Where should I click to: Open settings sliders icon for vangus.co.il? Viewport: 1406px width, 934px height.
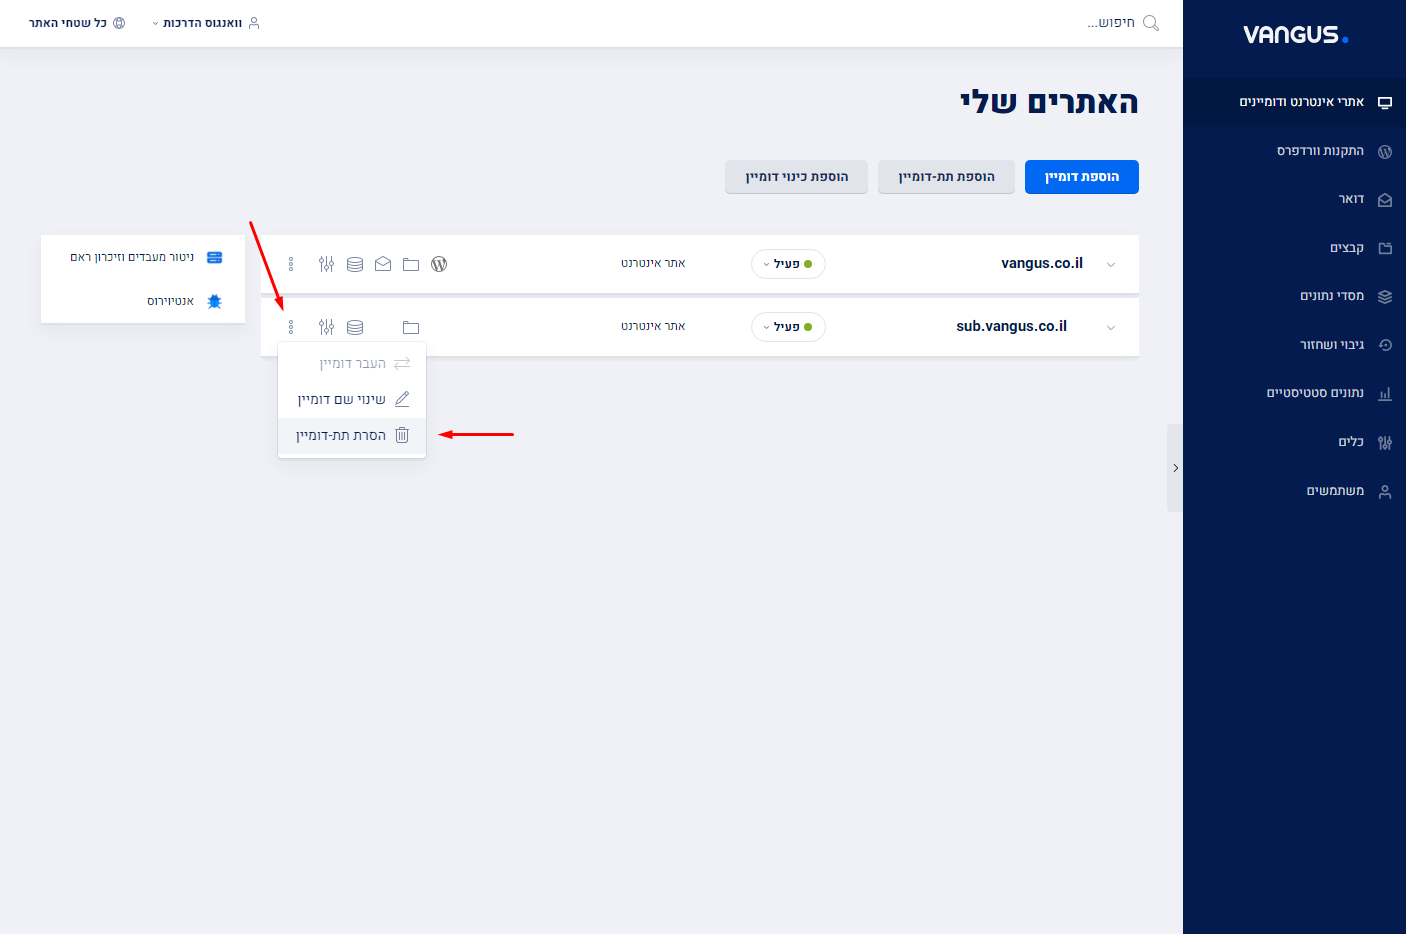(x=327, y=264)
